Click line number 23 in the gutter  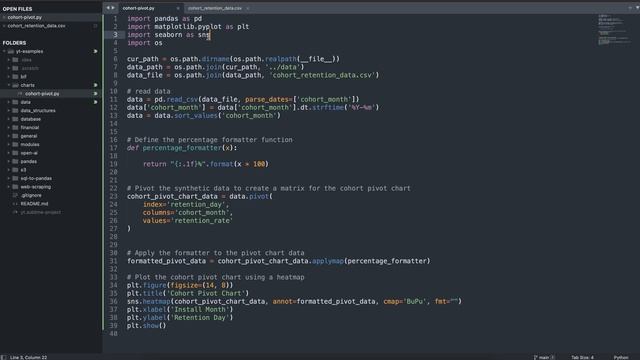113,196
